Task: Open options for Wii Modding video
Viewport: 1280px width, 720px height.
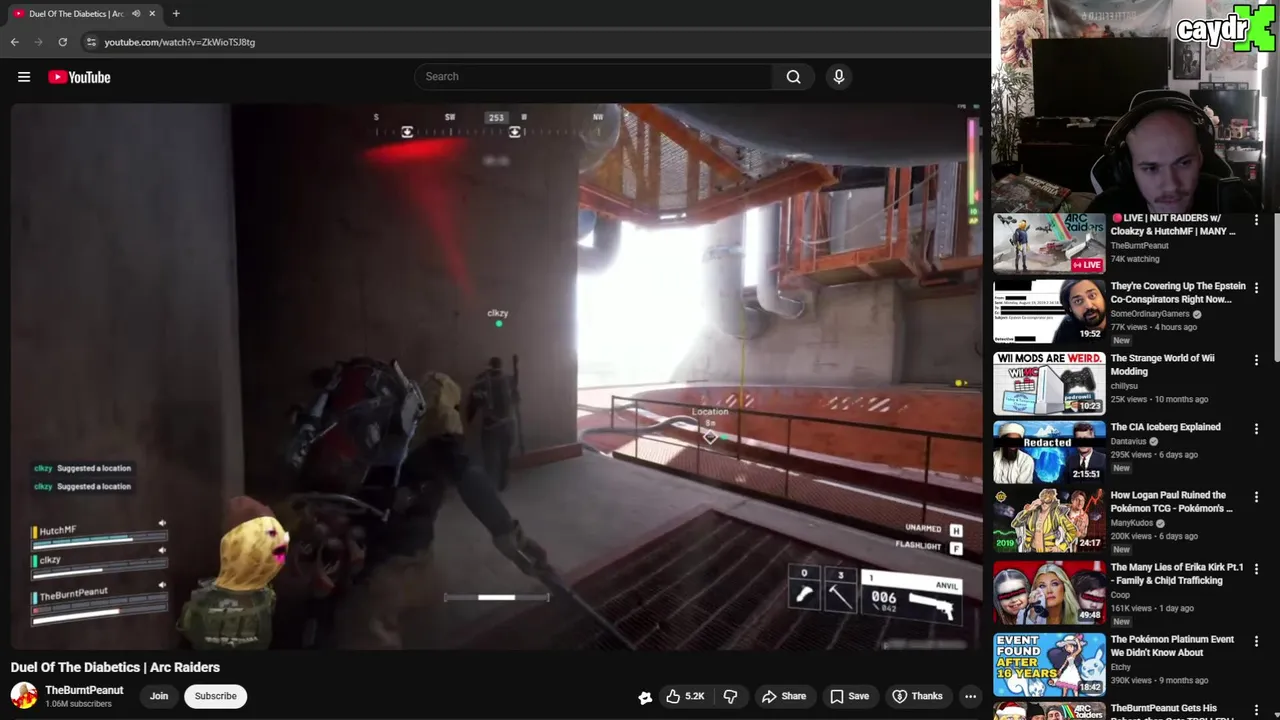Action: pyautogui.click(x=1257, y=359)
